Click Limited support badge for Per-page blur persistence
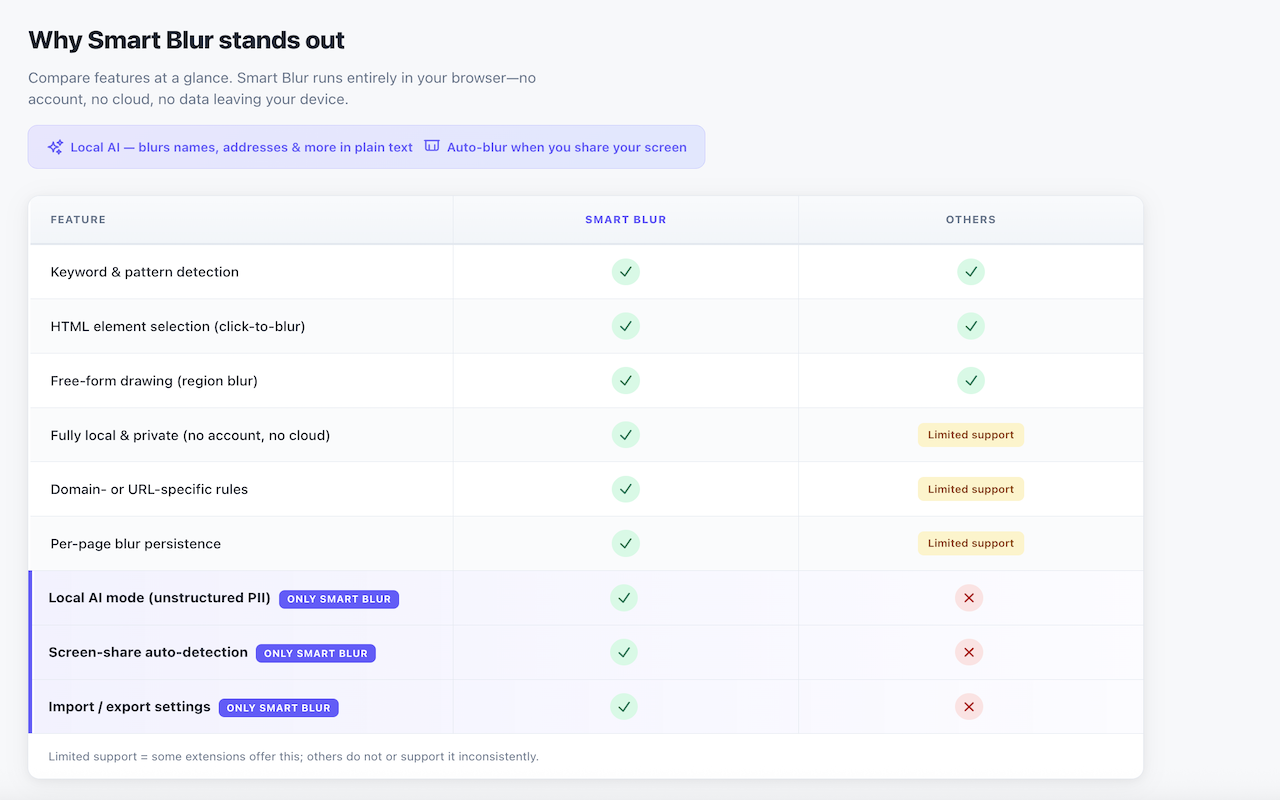Screen dimensions: 1280x800 970,543
